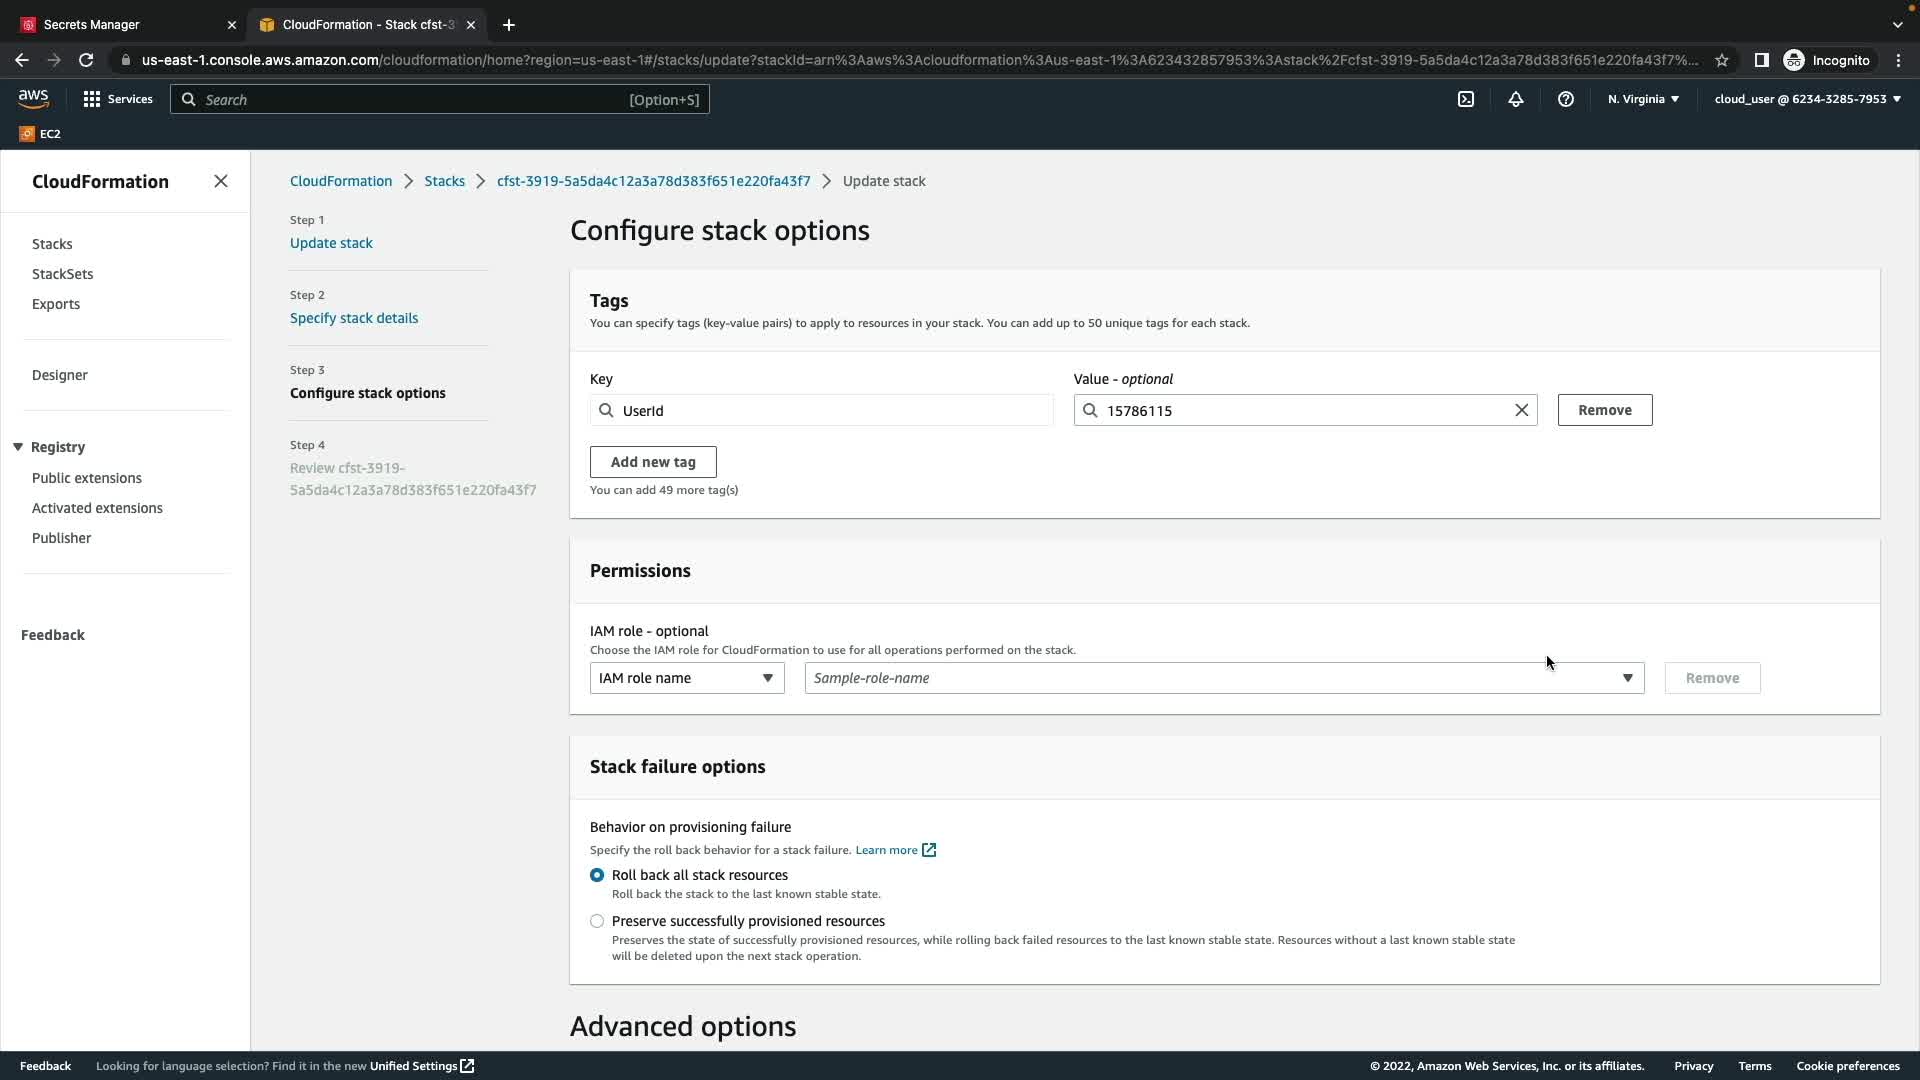Bookmark this page with star icon
The image size is (1920, 1080).
[1721, 60]
